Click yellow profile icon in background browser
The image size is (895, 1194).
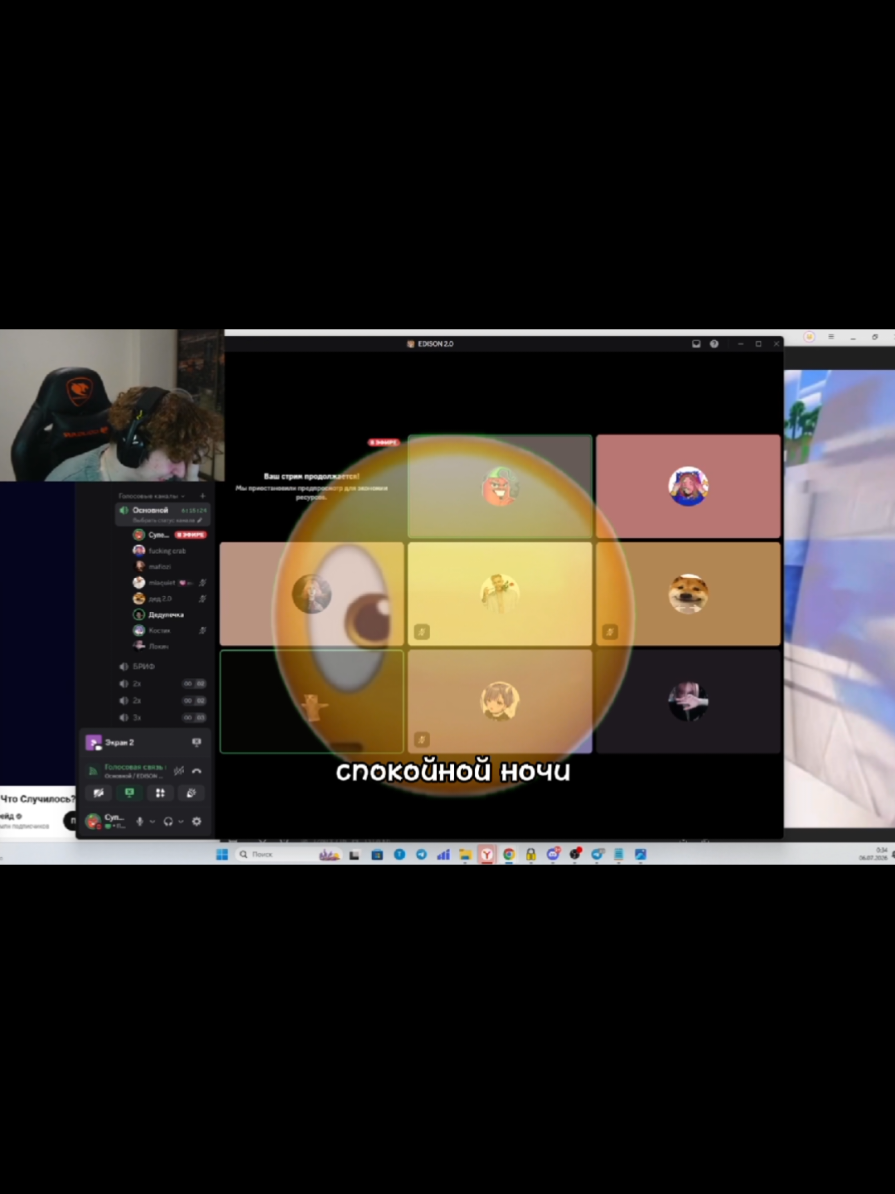(x=809, y=337)
